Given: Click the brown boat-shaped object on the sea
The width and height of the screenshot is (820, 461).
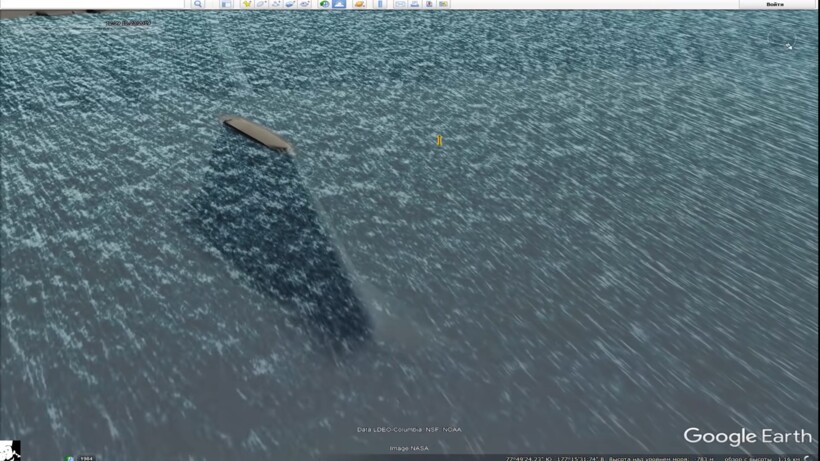Looking at the screenshot, I should pyautogui.click(x=257, y=133).
